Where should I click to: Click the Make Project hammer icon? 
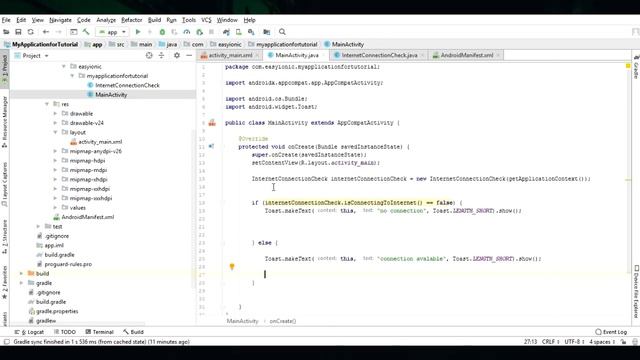click(x=86, y=32)
